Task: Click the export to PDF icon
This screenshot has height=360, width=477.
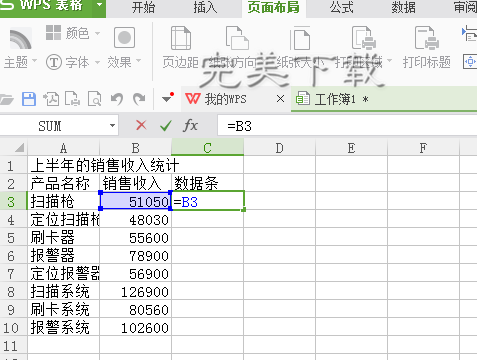Action: point(51,99)
